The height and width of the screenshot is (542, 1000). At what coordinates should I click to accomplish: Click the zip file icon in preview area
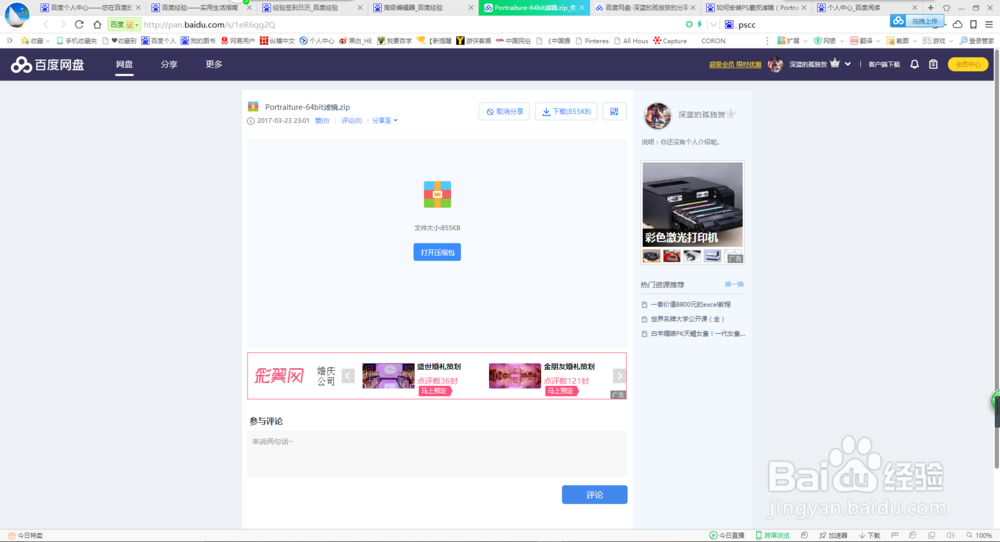point(438,194)
